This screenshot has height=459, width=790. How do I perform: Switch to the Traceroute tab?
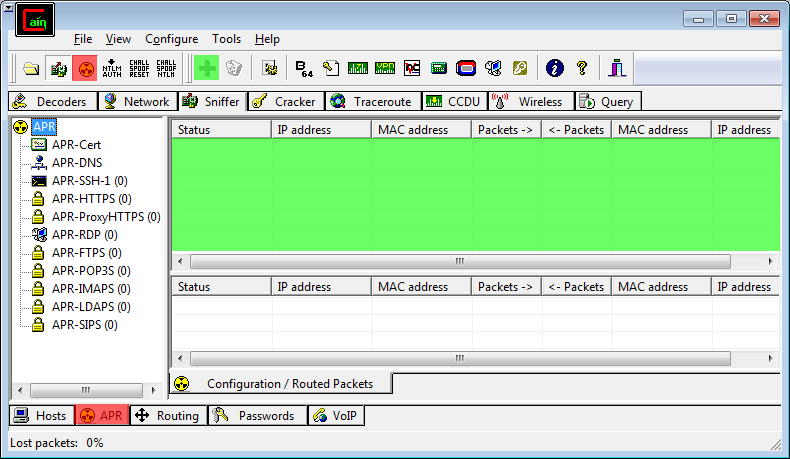coord(373,101)
